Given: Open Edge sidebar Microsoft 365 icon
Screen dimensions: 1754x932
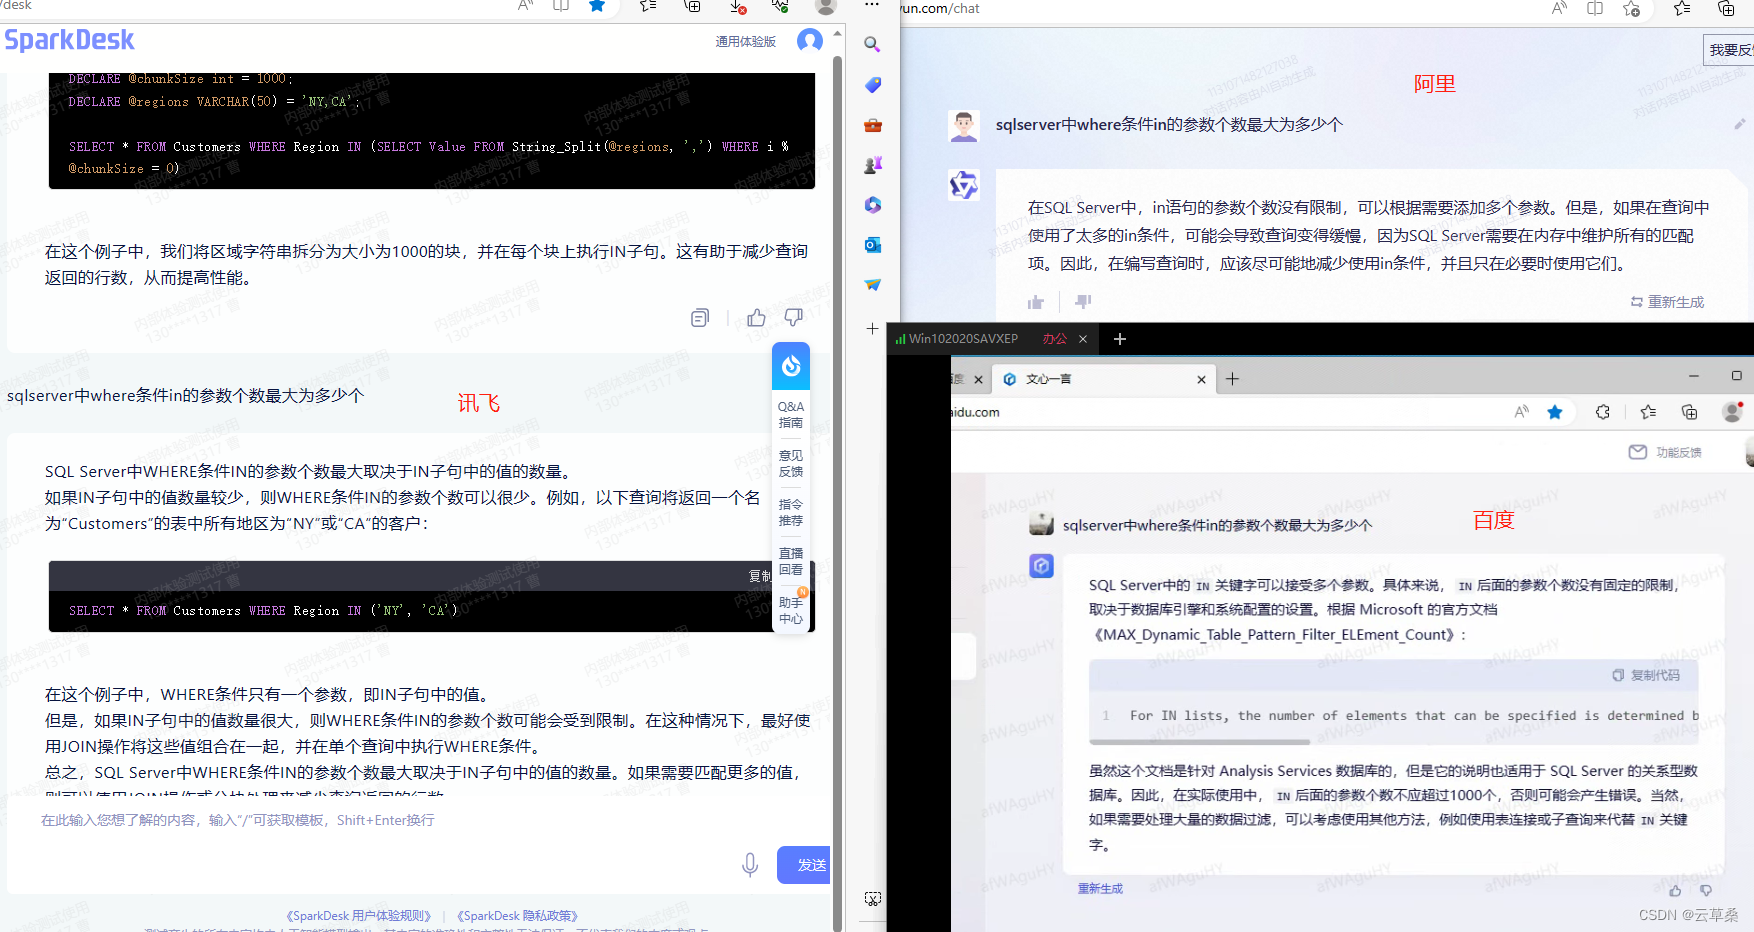Looking at the screenshot, I should tap(872, 205).
